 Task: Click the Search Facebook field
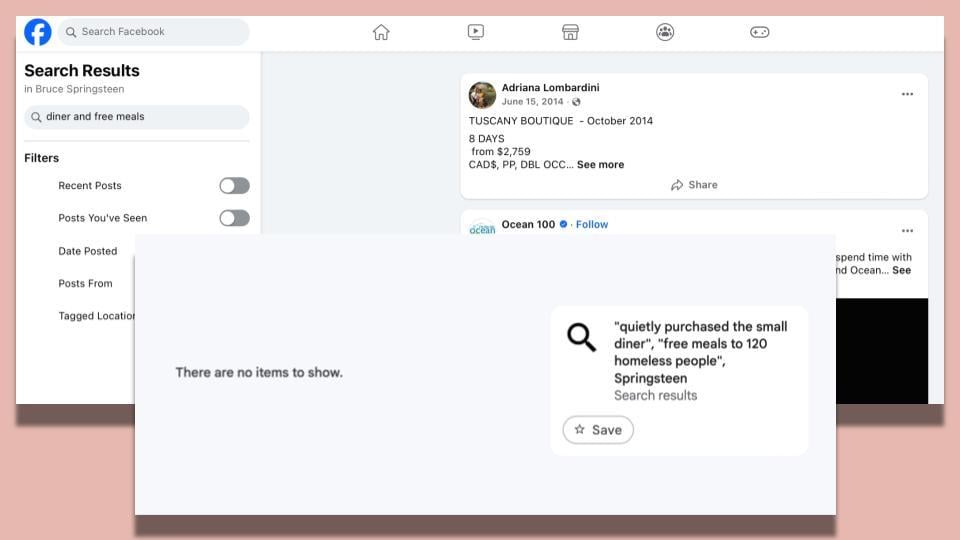153,32
